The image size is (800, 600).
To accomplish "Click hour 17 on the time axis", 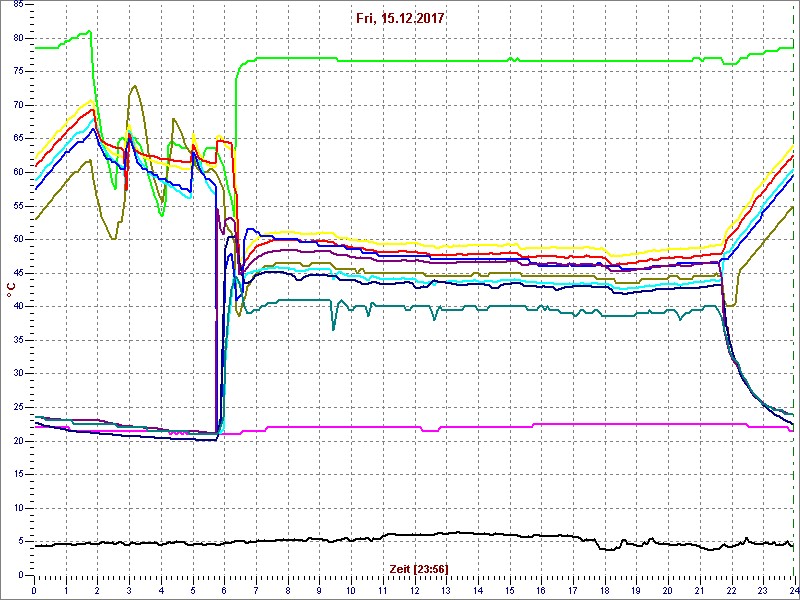I will point(572,591).
